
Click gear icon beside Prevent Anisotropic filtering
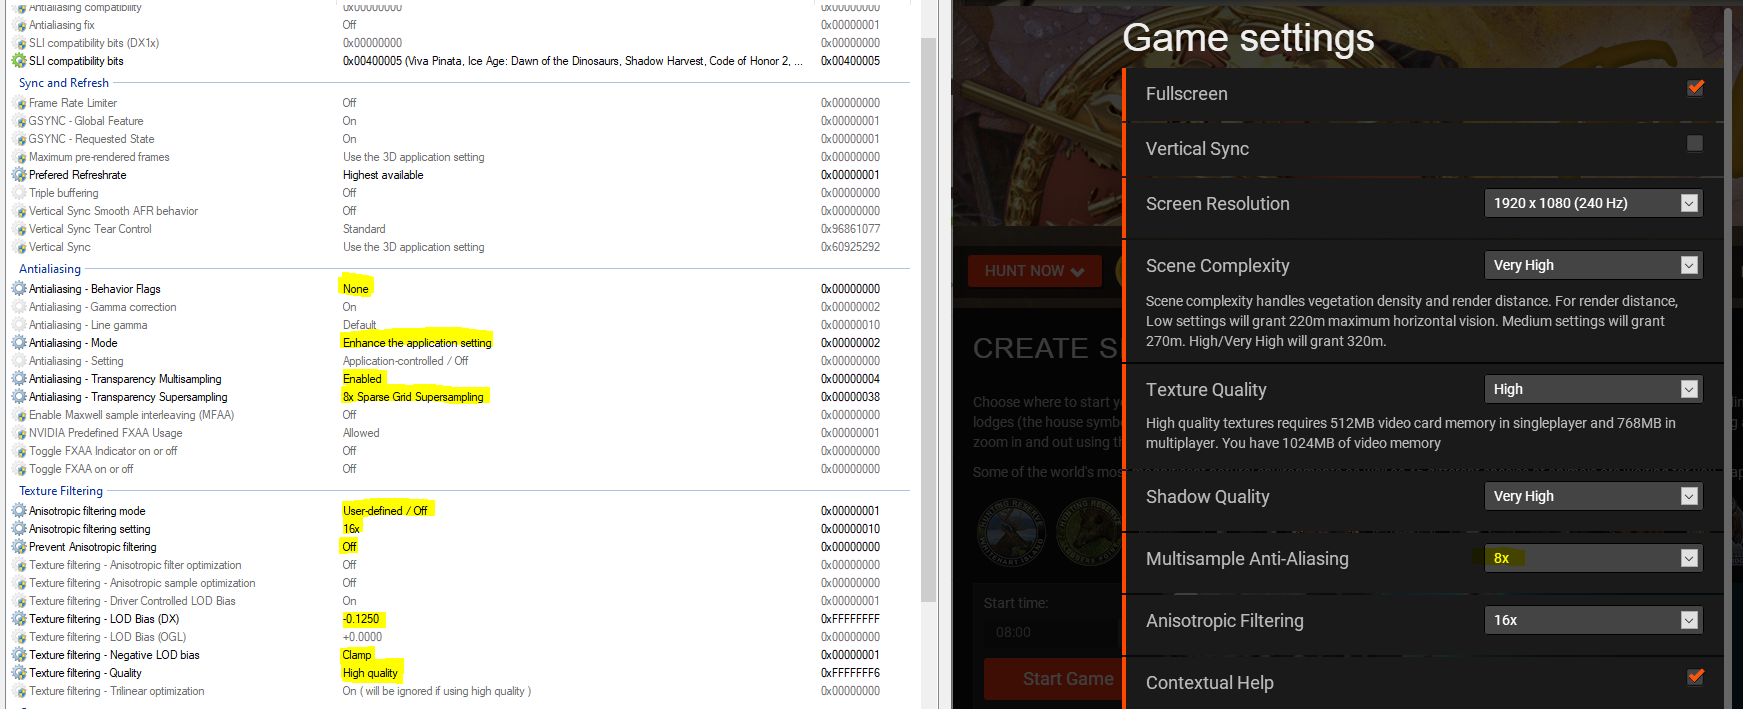point(19,547)
